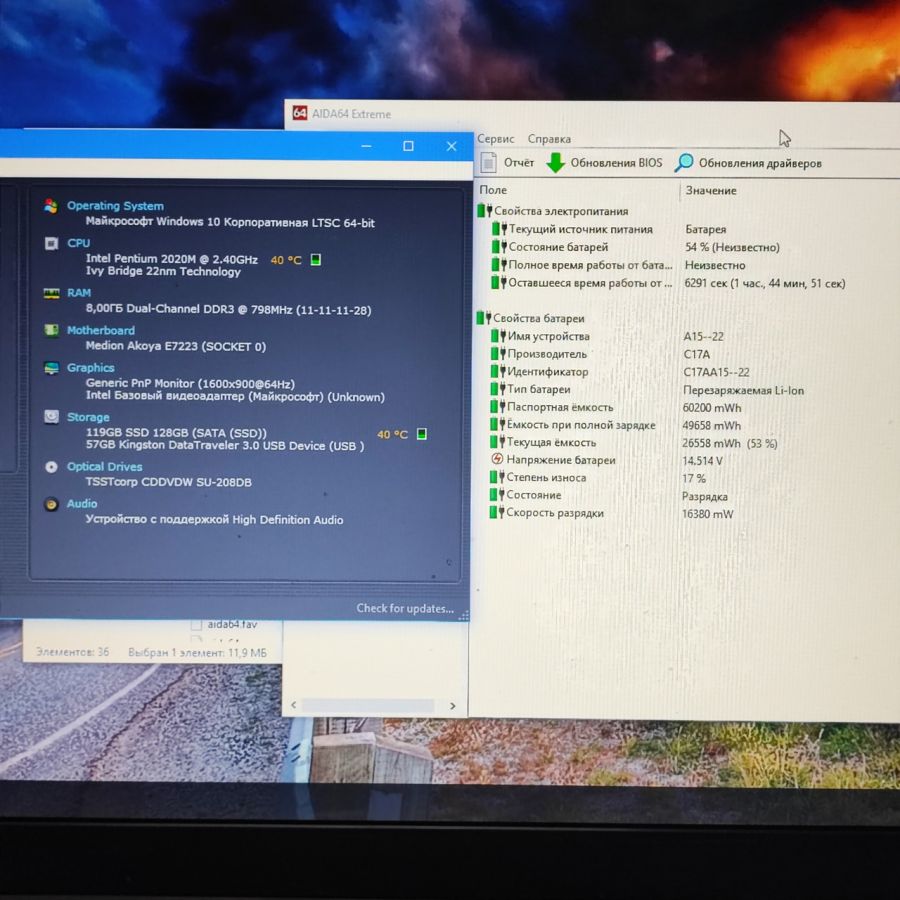Click the 16380 mW discharge rate value
Screen dimensions: 900x900
click(707, 514)
